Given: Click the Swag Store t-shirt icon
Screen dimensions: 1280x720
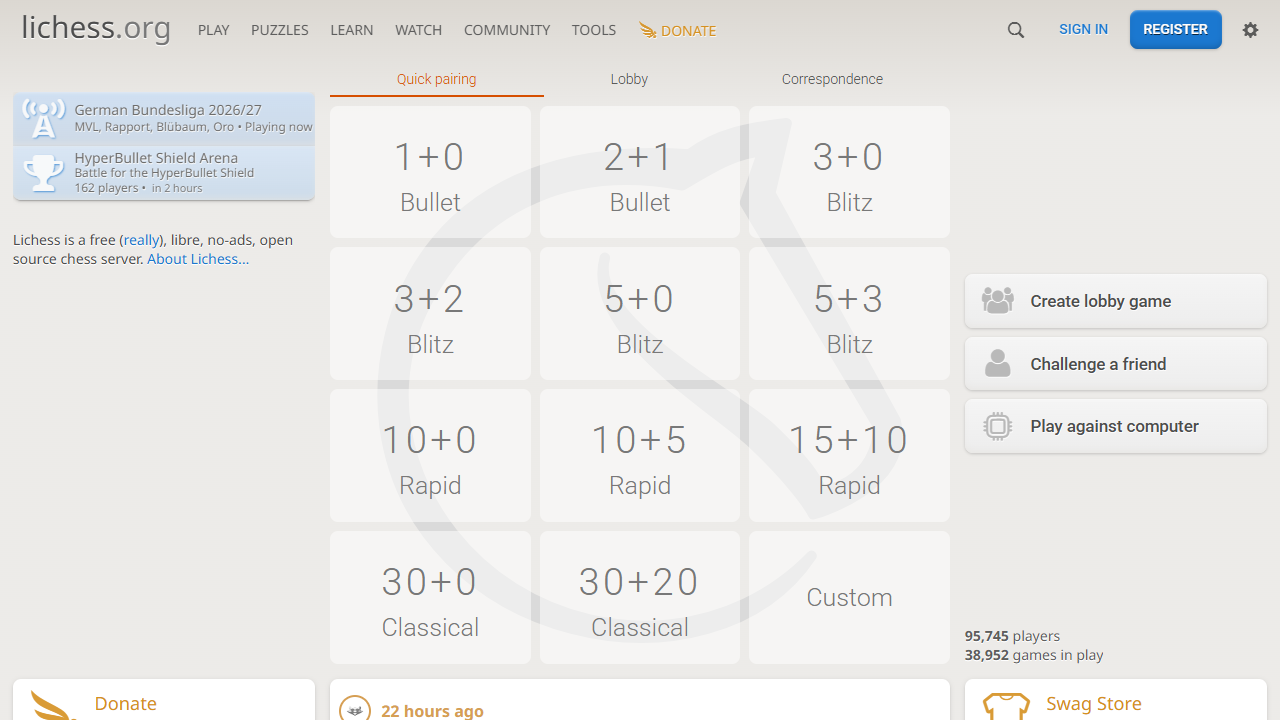Looking at the screenshot, I should [1006, 706].
